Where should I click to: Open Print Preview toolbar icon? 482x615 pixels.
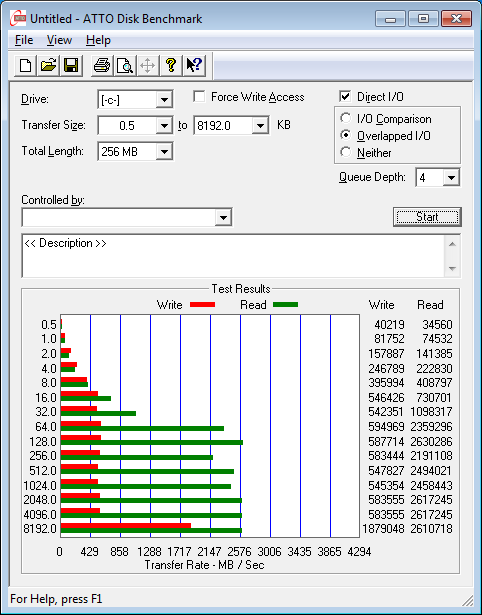[x=125, y=66]
